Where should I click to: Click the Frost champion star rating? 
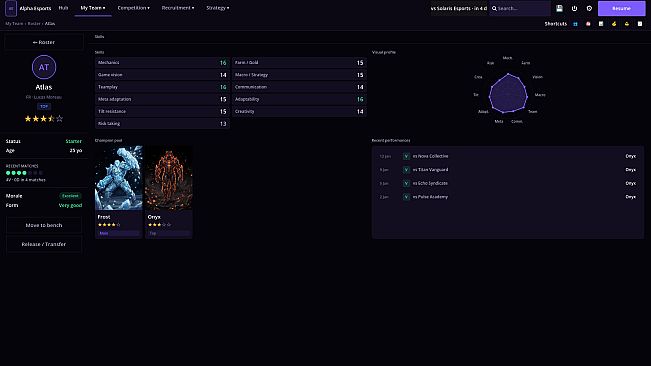tap(109, 225)
